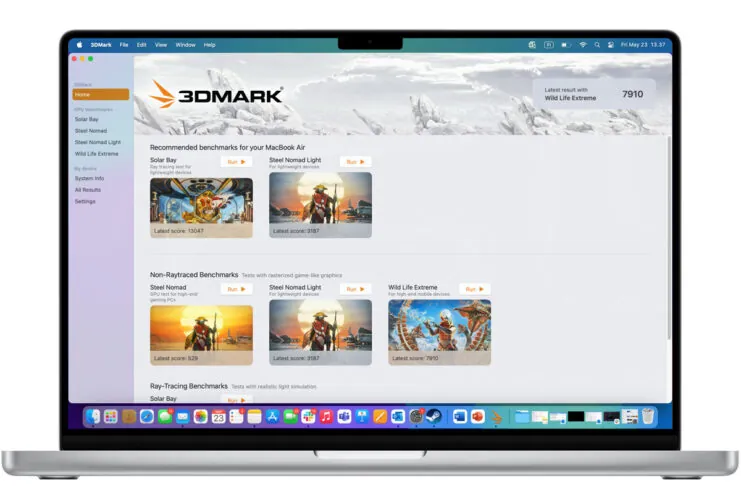Open Messages app in the Dock

(165, 417)
